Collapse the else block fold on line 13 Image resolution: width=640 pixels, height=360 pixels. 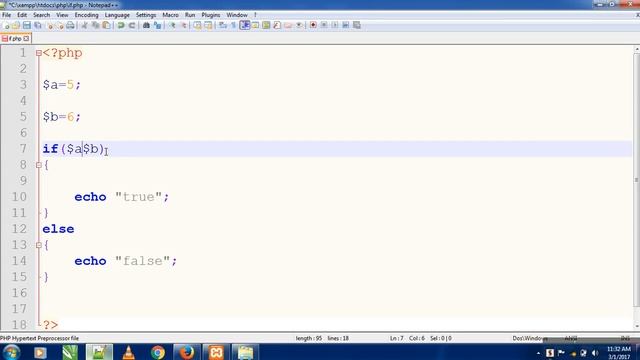point(39,245)
